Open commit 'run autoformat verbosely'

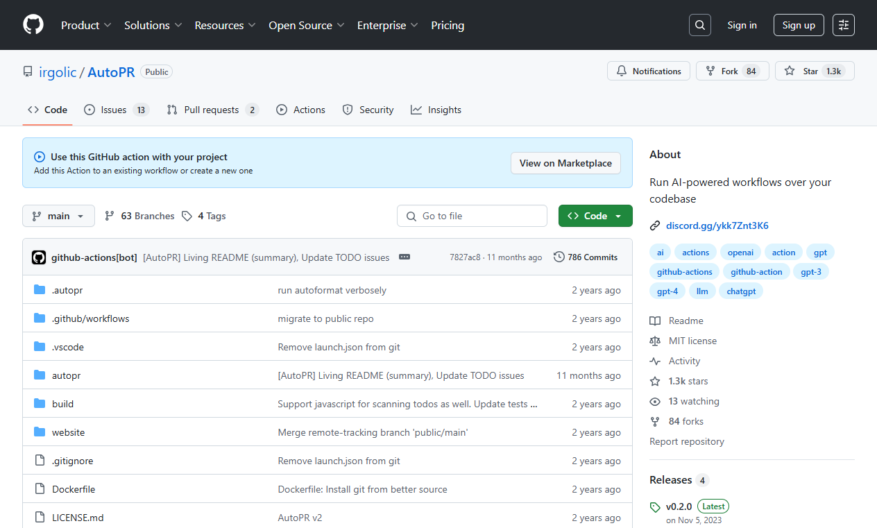coord(332,290)
